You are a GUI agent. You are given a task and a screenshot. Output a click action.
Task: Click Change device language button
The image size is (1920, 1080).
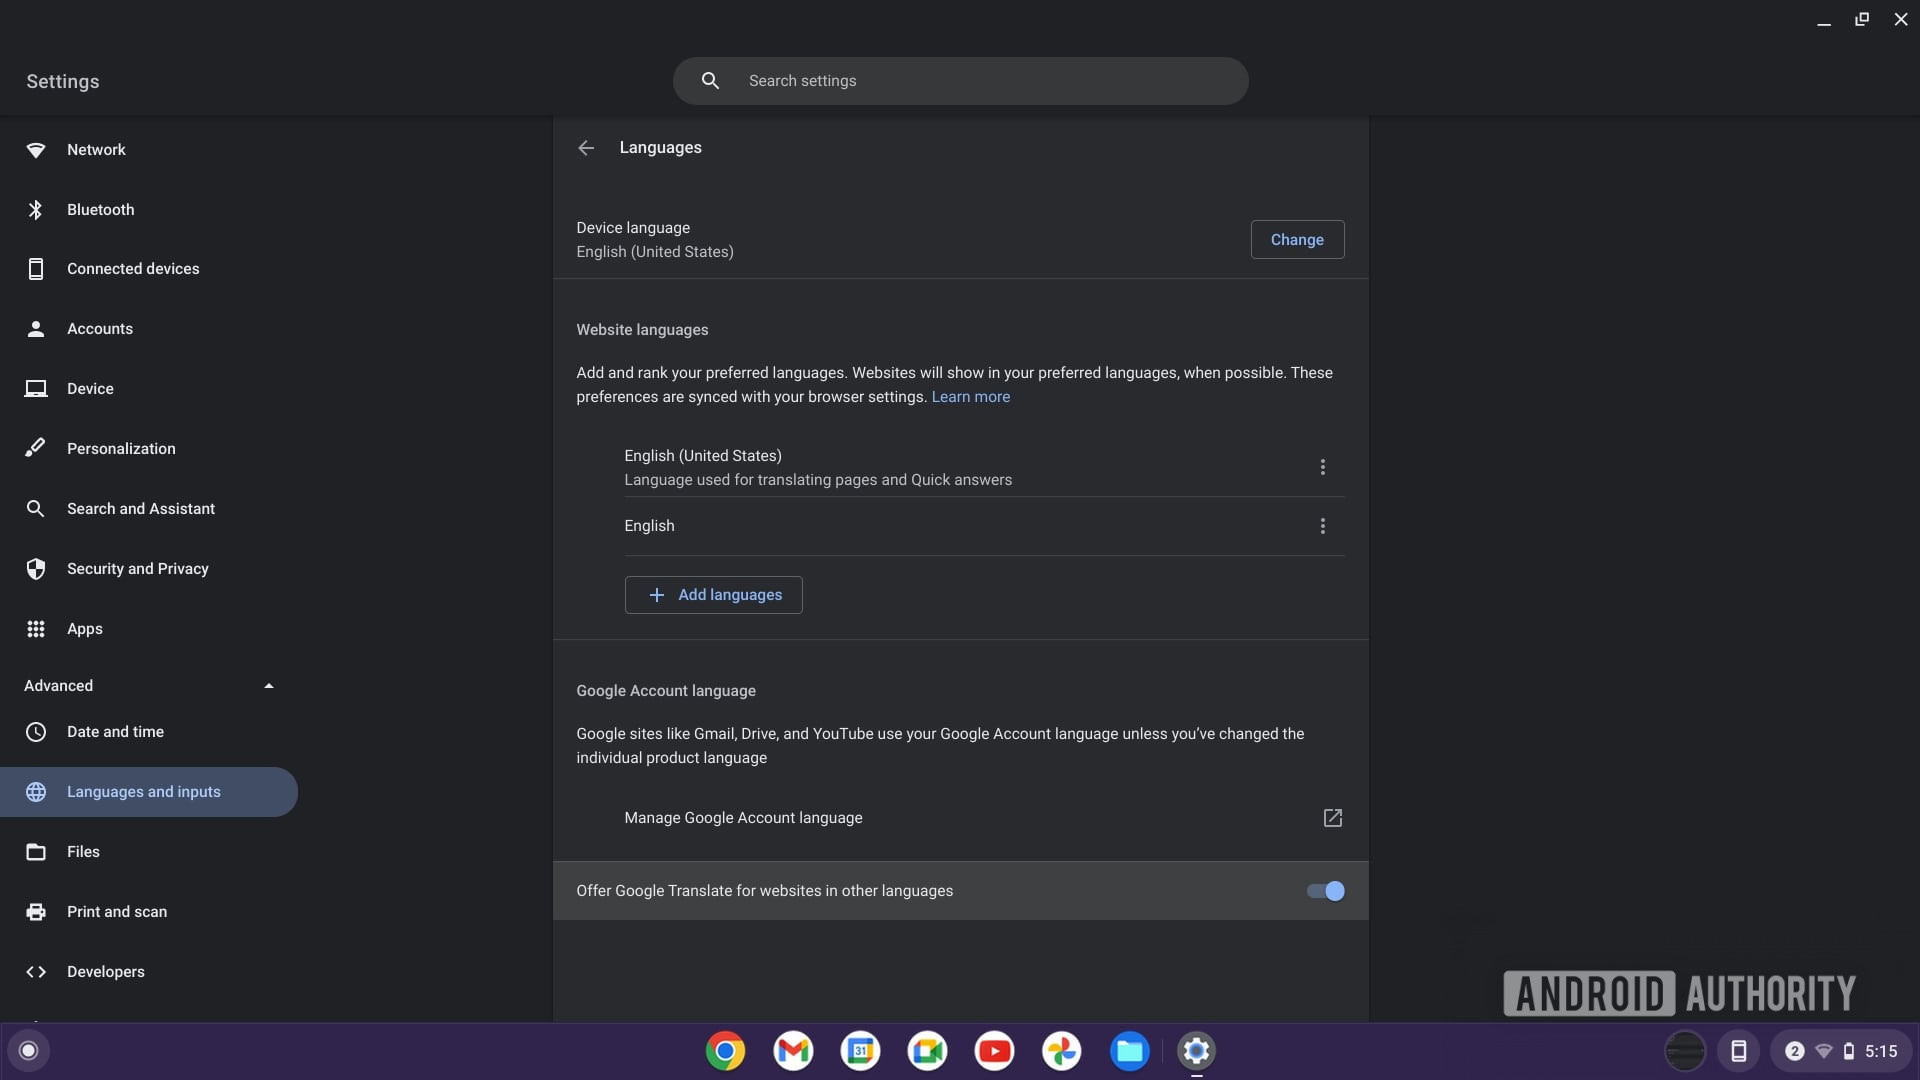1297,240
